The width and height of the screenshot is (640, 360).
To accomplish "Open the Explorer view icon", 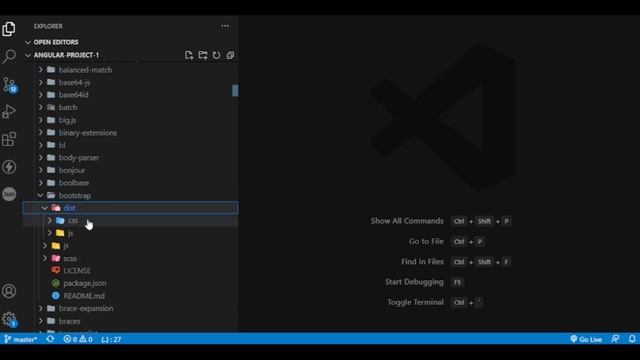I will pyautogui.click(x=9, y=29).
